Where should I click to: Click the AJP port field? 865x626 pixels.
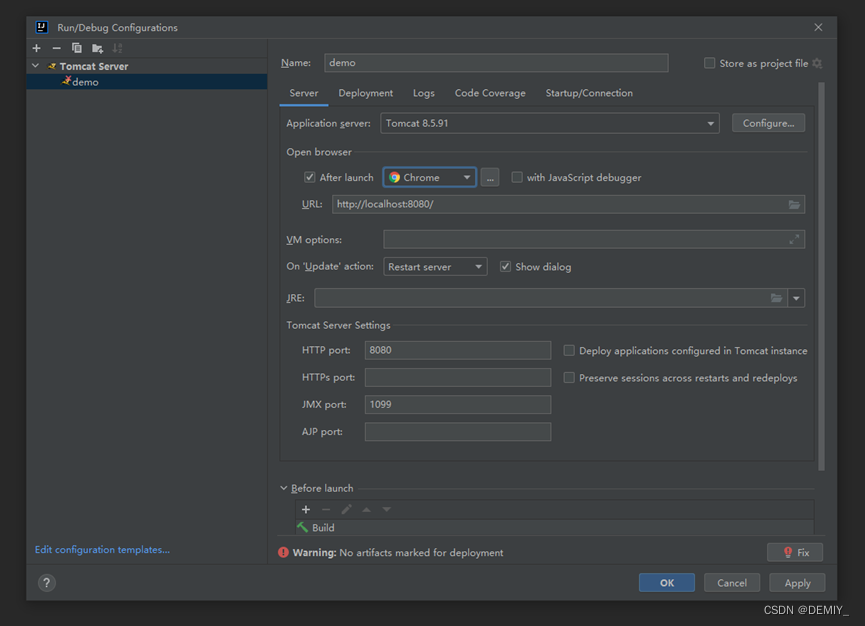click(x=457, y=432)
